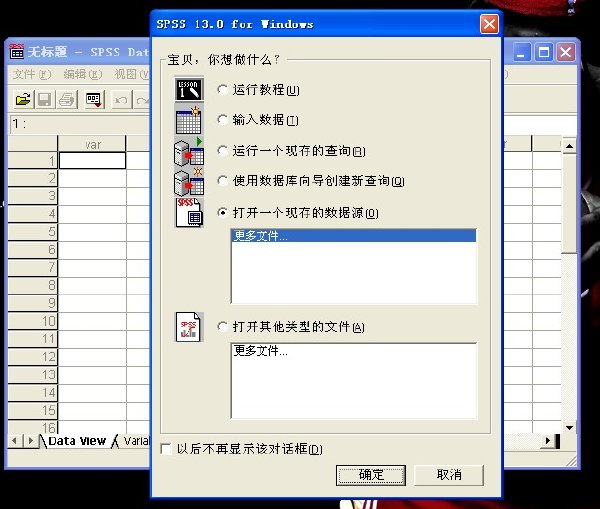Click vertical scrollbar up arrow in Data Editor

coord(569,146)
